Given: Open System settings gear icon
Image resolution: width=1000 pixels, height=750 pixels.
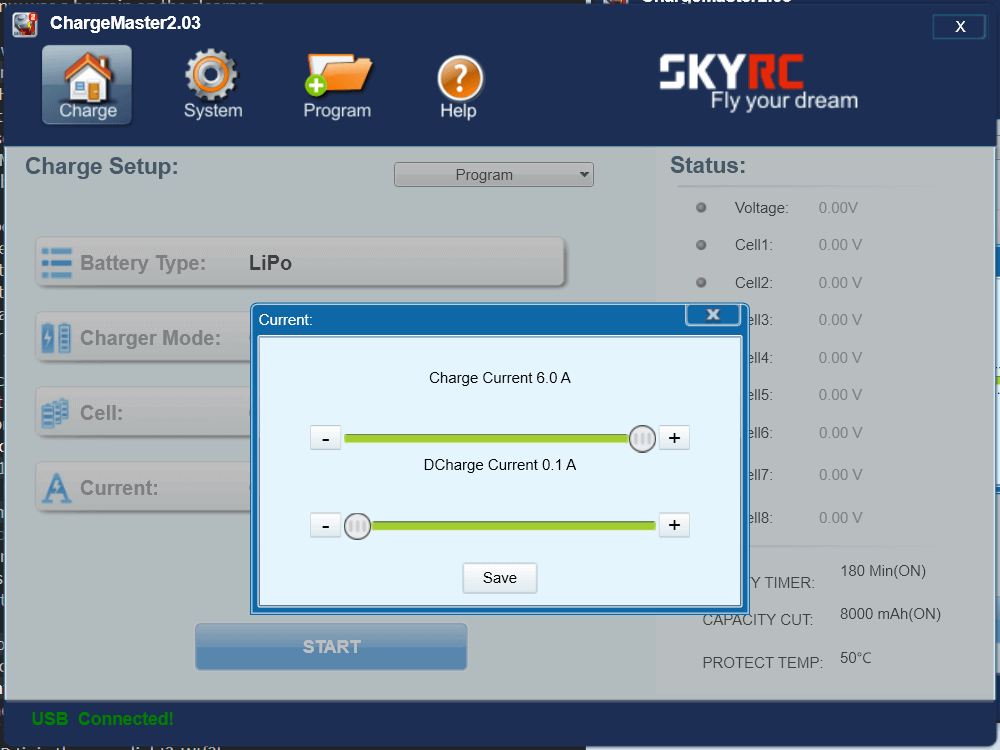Looking at the screenshot, I should pyautogui.click(x=212, y=77).
